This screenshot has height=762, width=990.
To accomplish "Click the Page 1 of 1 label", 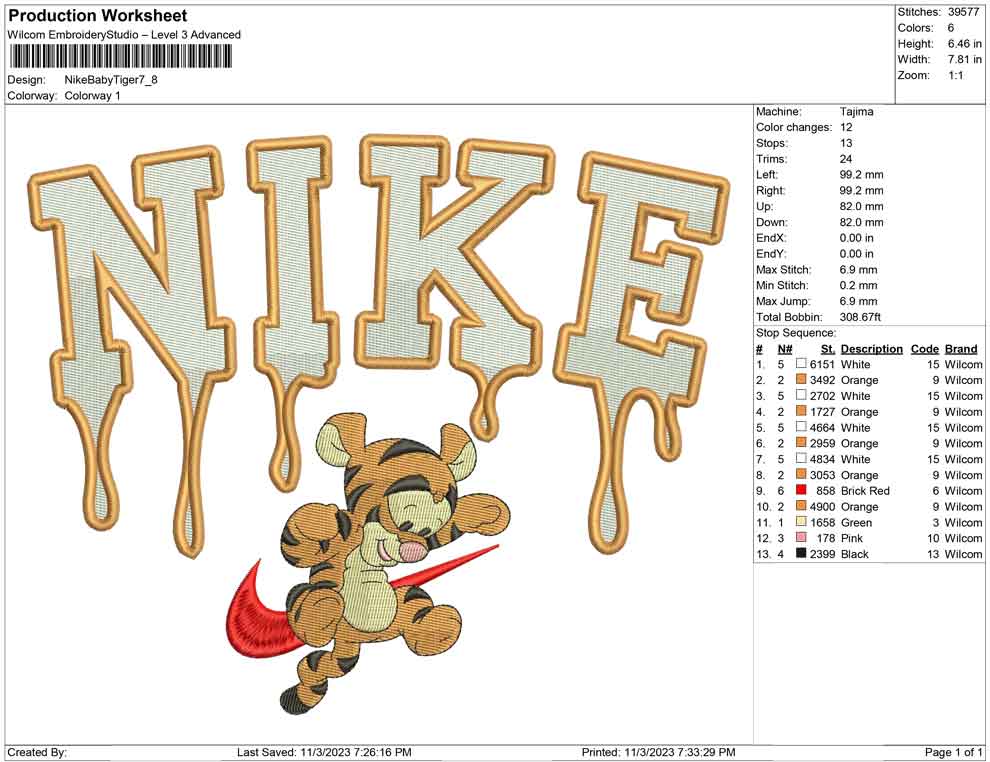I will tap(953, 752).
